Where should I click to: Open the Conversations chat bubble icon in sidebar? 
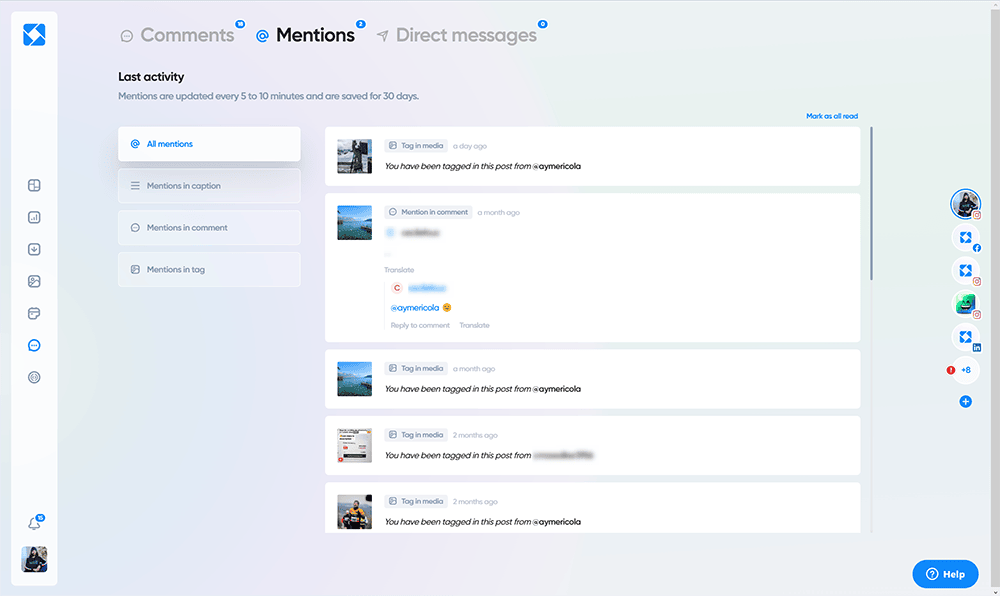33,345
